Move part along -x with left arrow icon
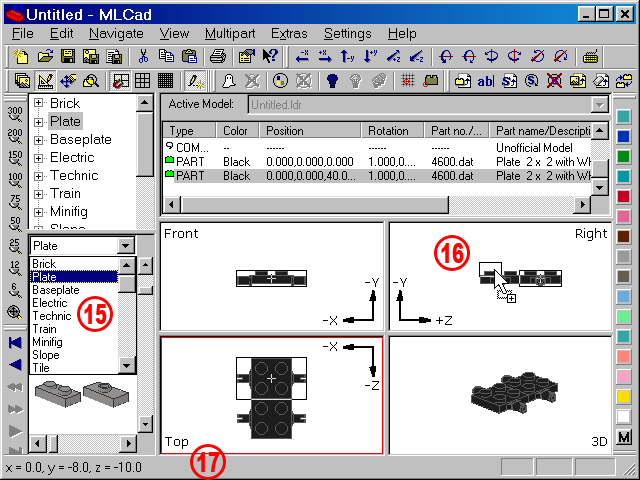 302,56
